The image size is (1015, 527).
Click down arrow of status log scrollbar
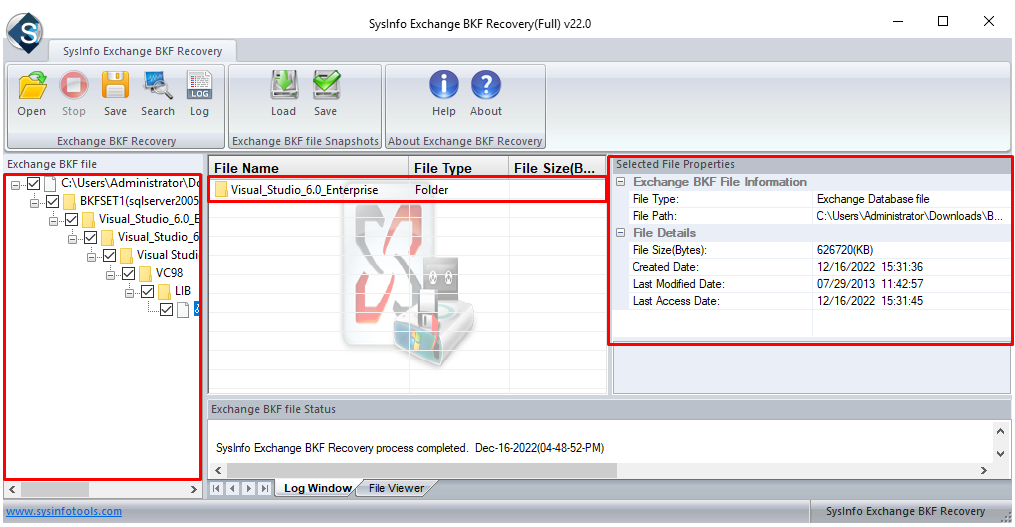tap(1000, 454)
